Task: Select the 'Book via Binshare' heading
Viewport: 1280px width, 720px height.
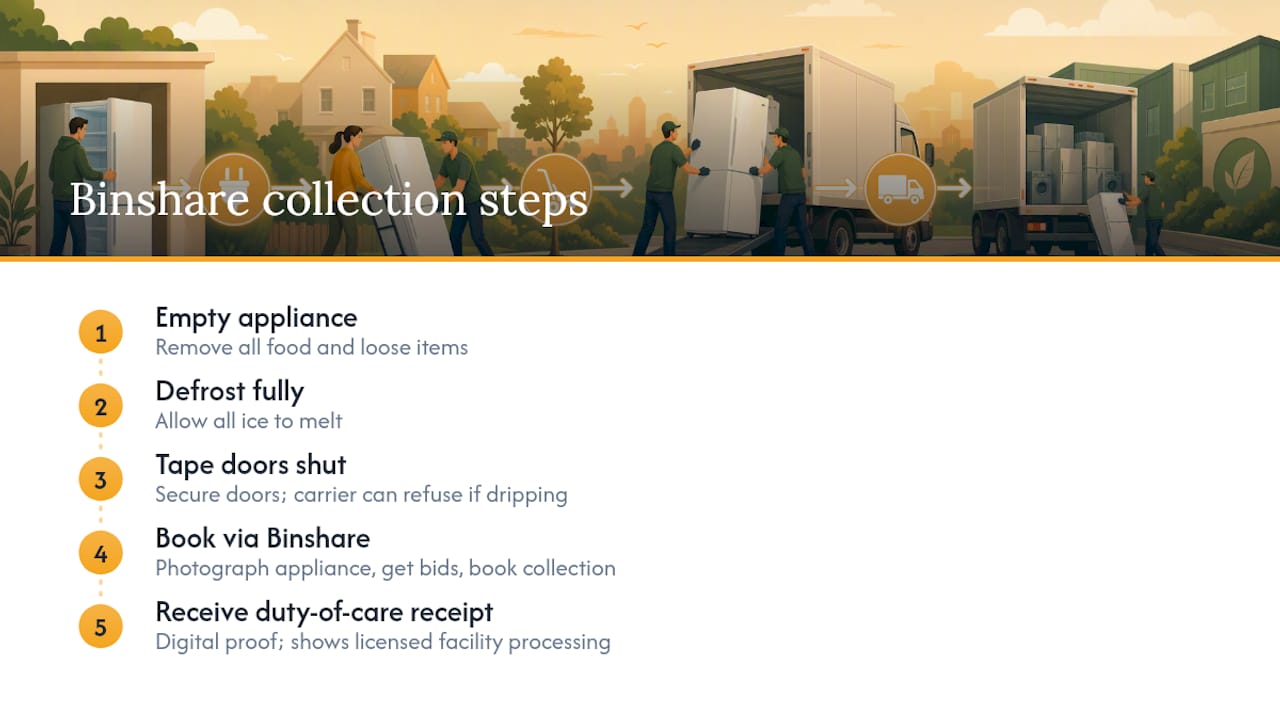Action: [x=263, y=538]
